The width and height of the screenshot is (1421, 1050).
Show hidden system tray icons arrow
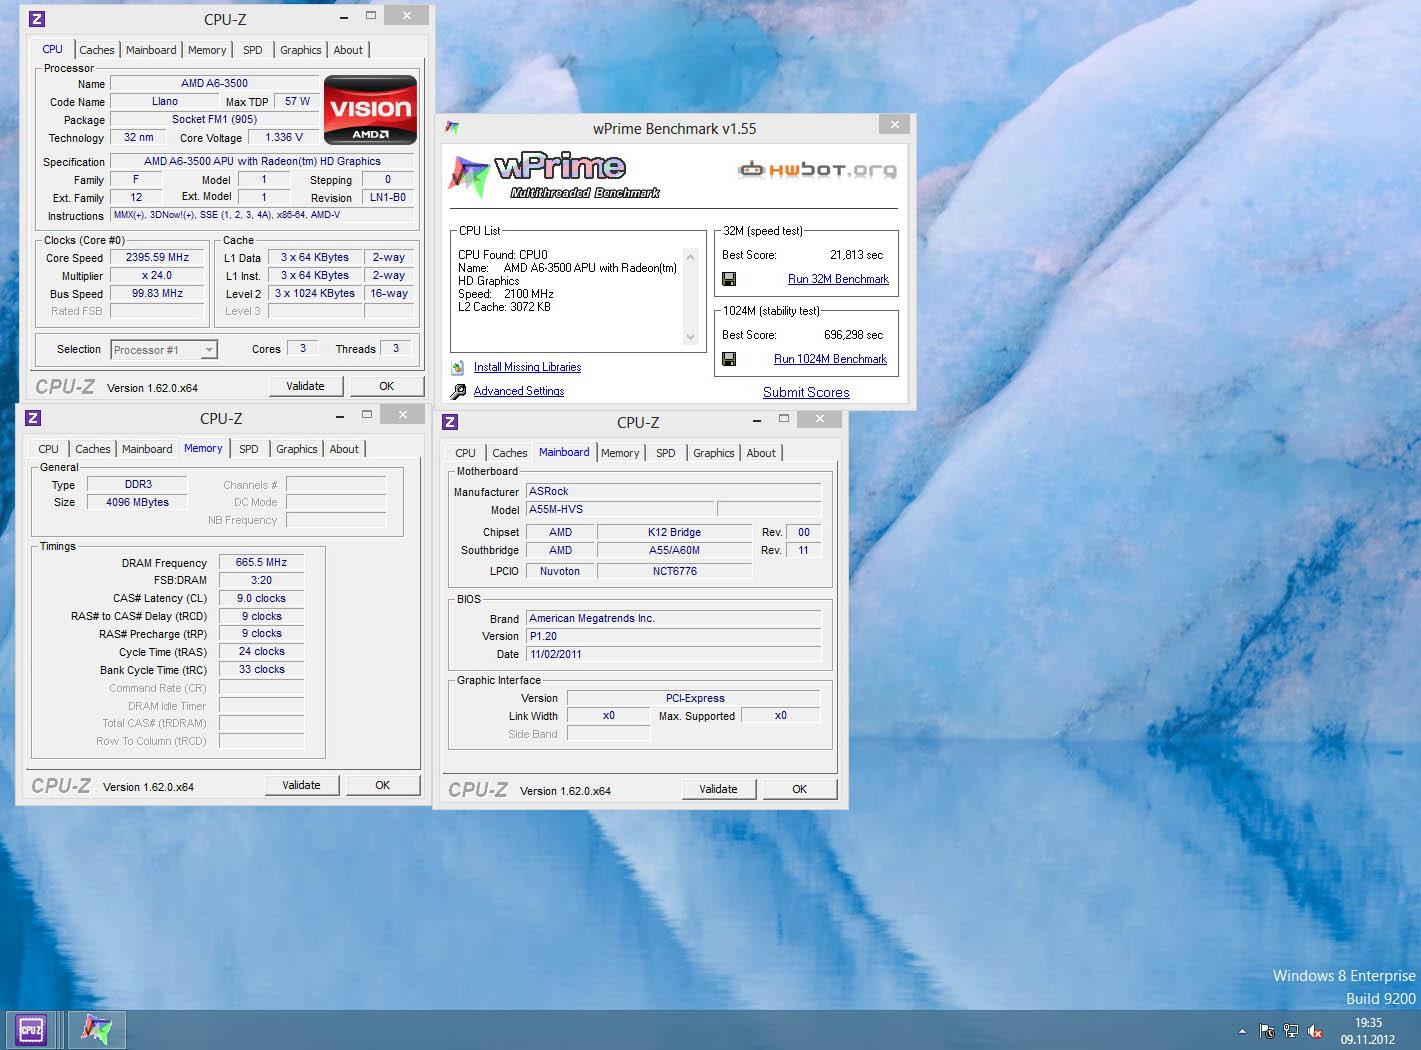1242,1031
